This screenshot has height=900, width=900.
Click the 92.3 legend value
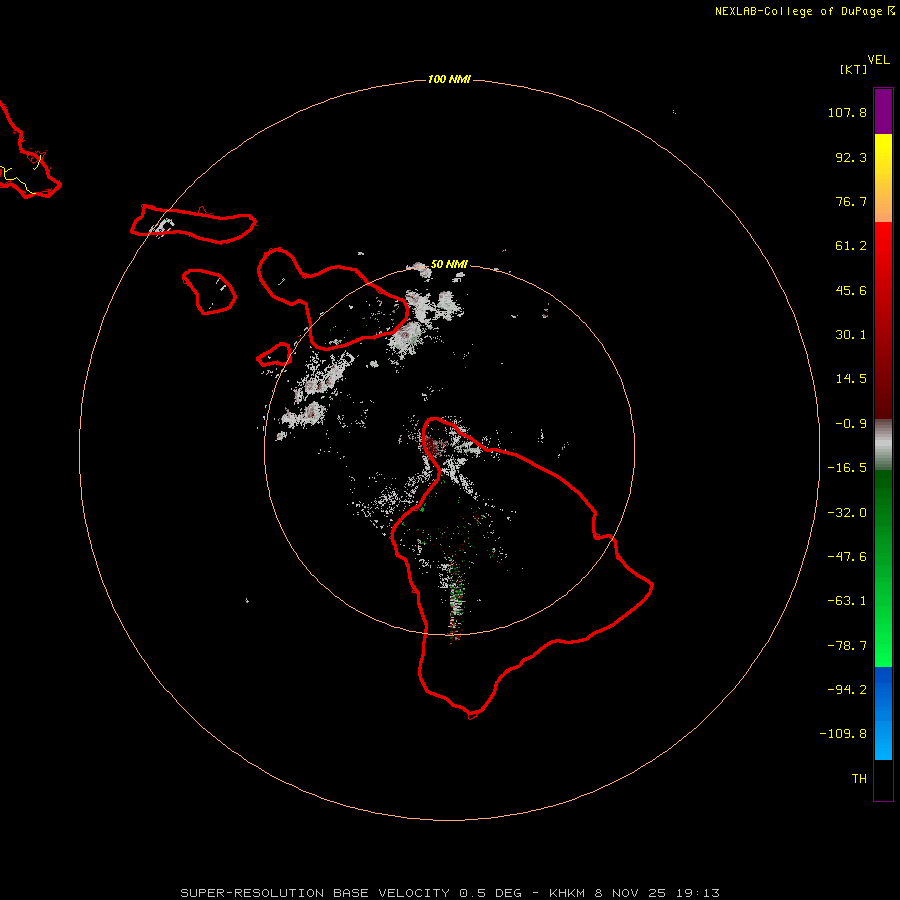pyautogui.click(x=851, y=157)
